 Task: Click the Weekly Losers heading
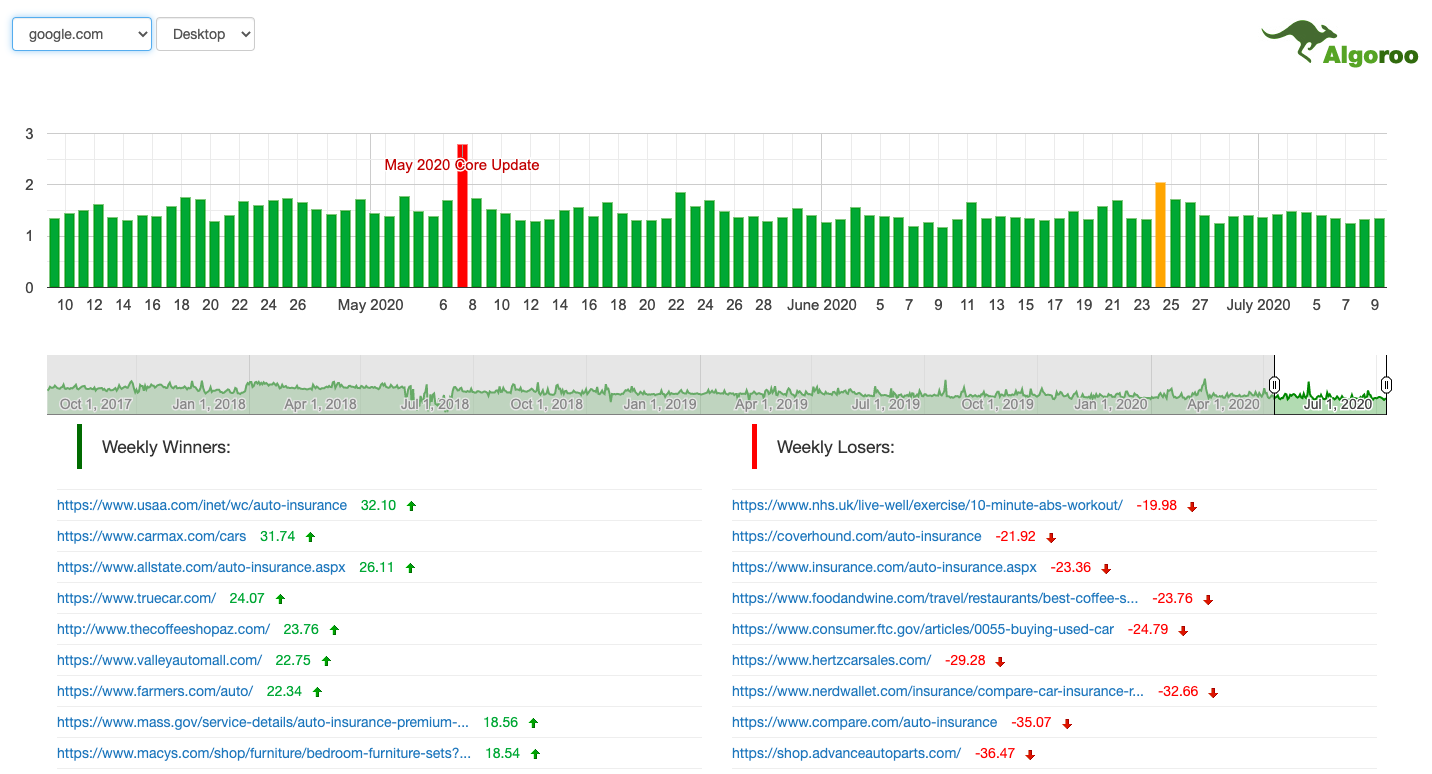point(836,447)
